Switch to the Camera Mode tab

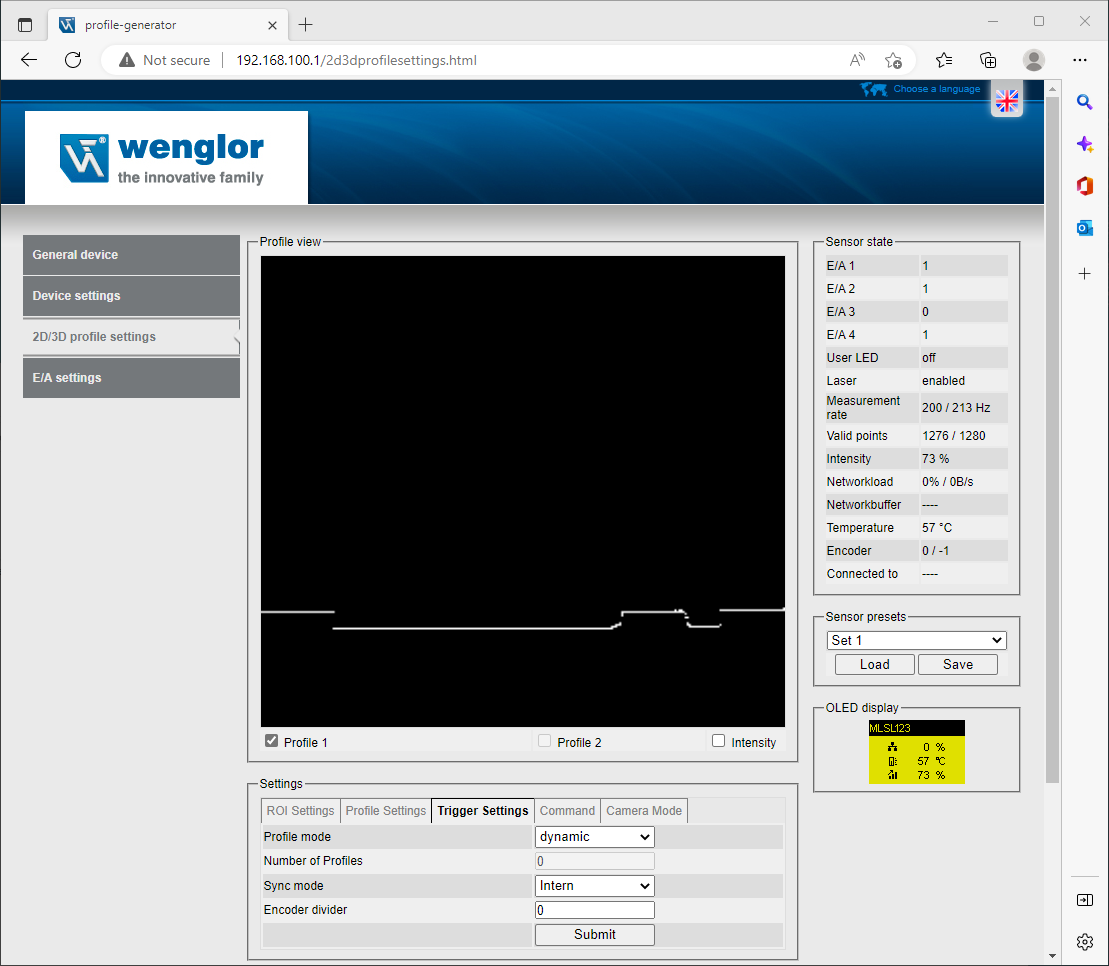point(644,811)
